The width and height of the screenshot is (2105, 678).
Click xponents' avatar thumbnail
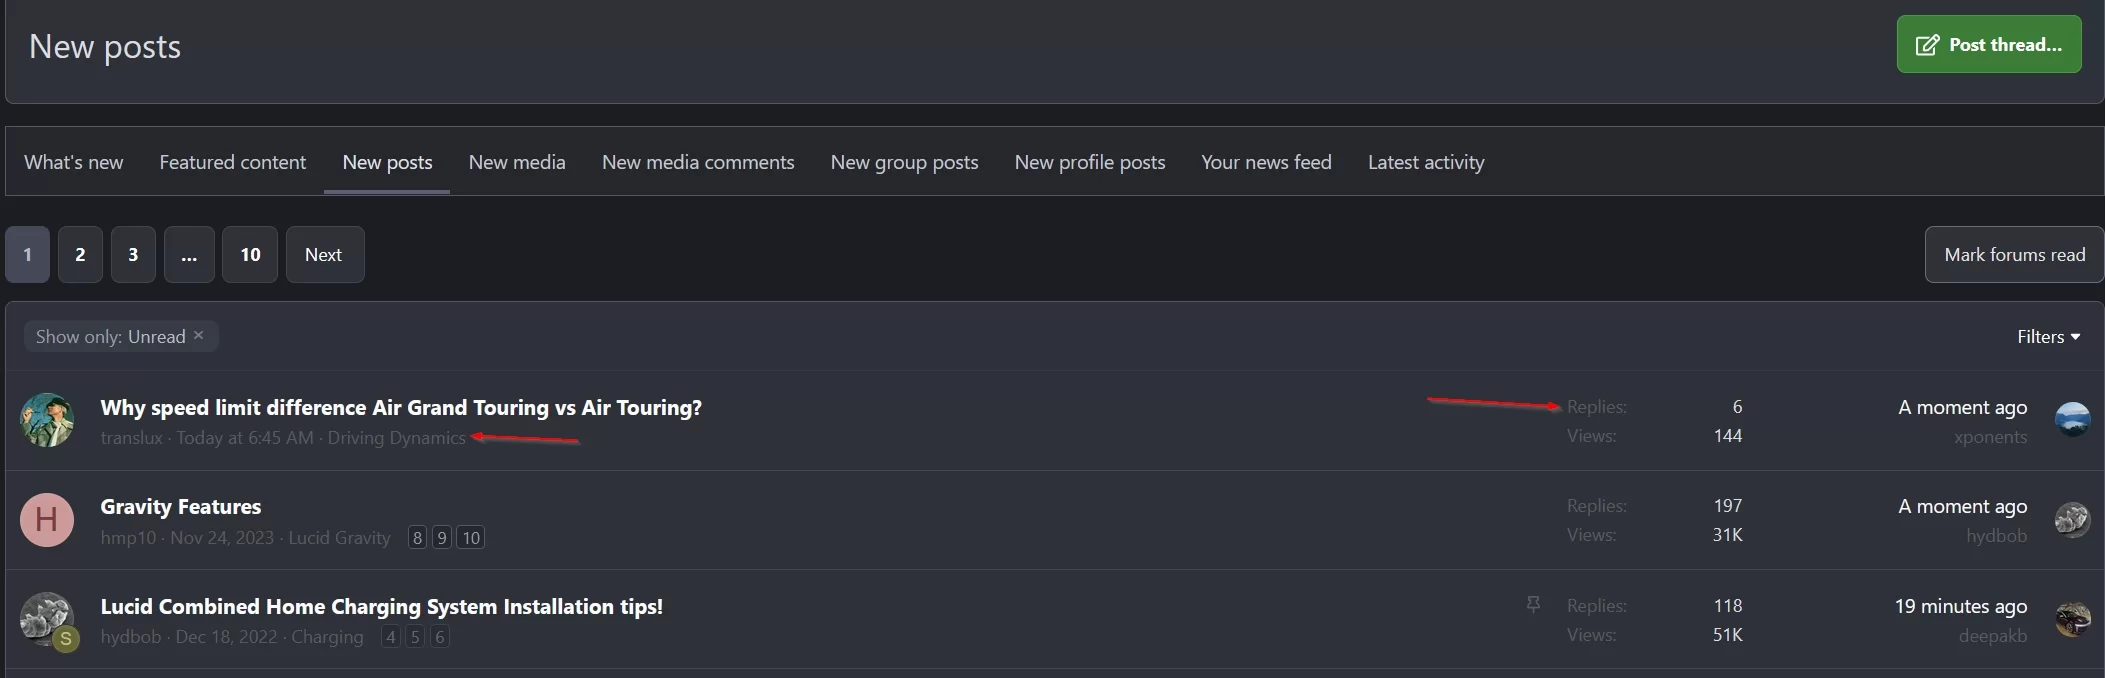(x=2072, y=419)
